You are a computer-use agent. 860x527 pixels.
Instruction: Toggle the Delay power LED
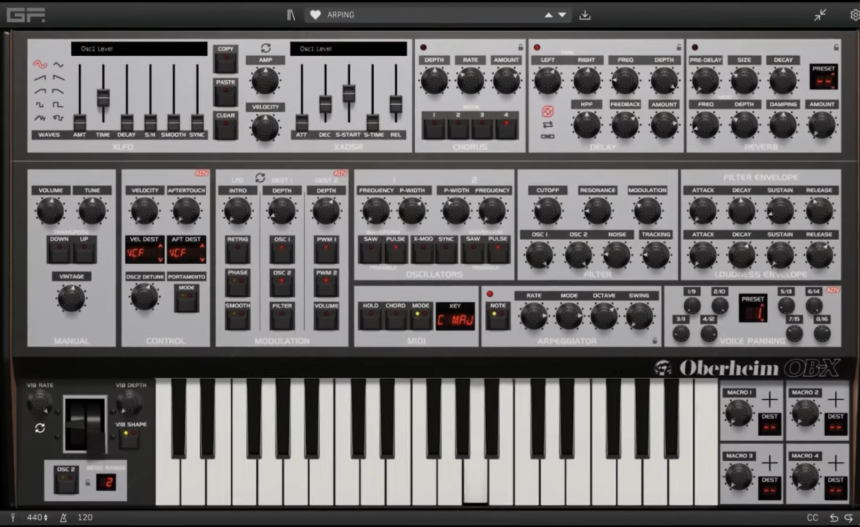pyautogui.click(x=537, y=48)
